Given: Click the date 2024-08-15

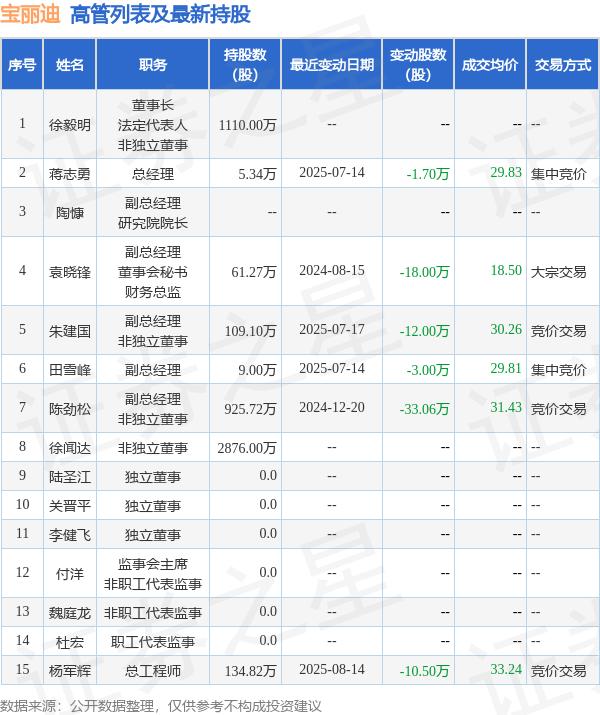Looking at the screenshot, I should pyautogui.click(x=332, y=270).
